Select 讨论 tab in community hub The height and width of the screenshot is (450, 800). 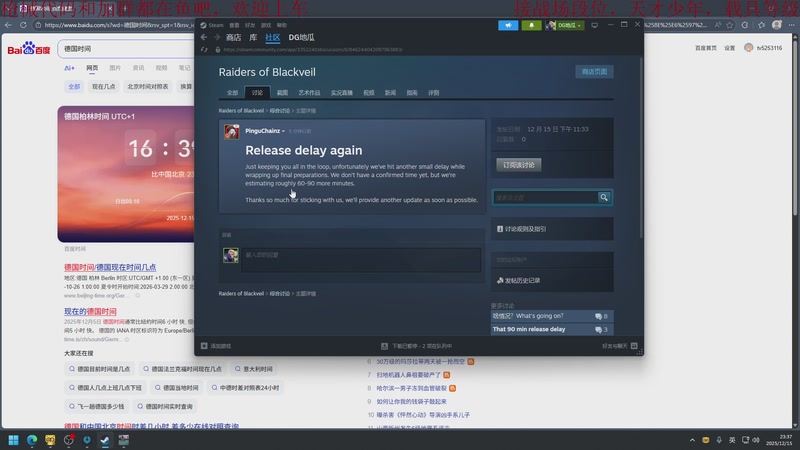tap(257, 92)
